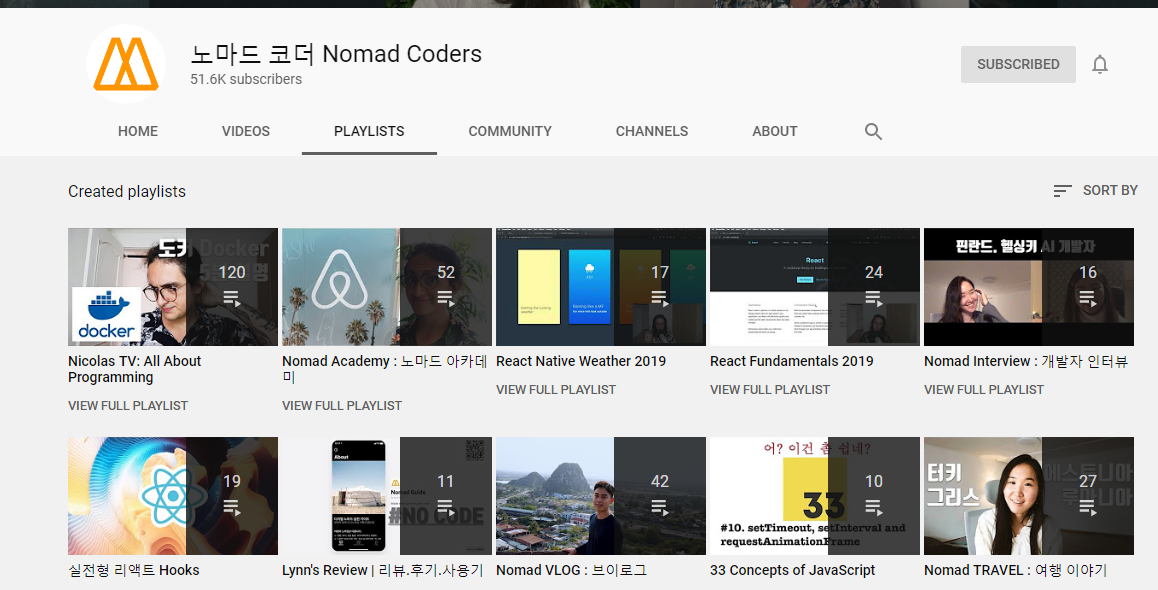The width and height of the screenshot is (1158, 590).
Task: Open Nicolas TV: All About Programming title
Action: coord(134,369)
